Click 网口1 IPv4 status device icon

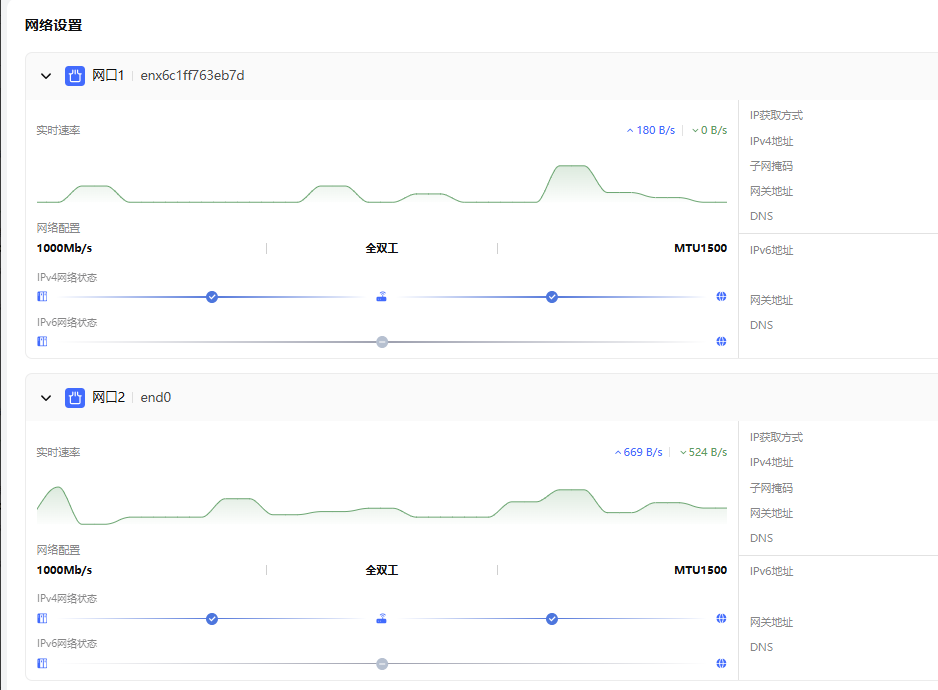click(42, 296)
